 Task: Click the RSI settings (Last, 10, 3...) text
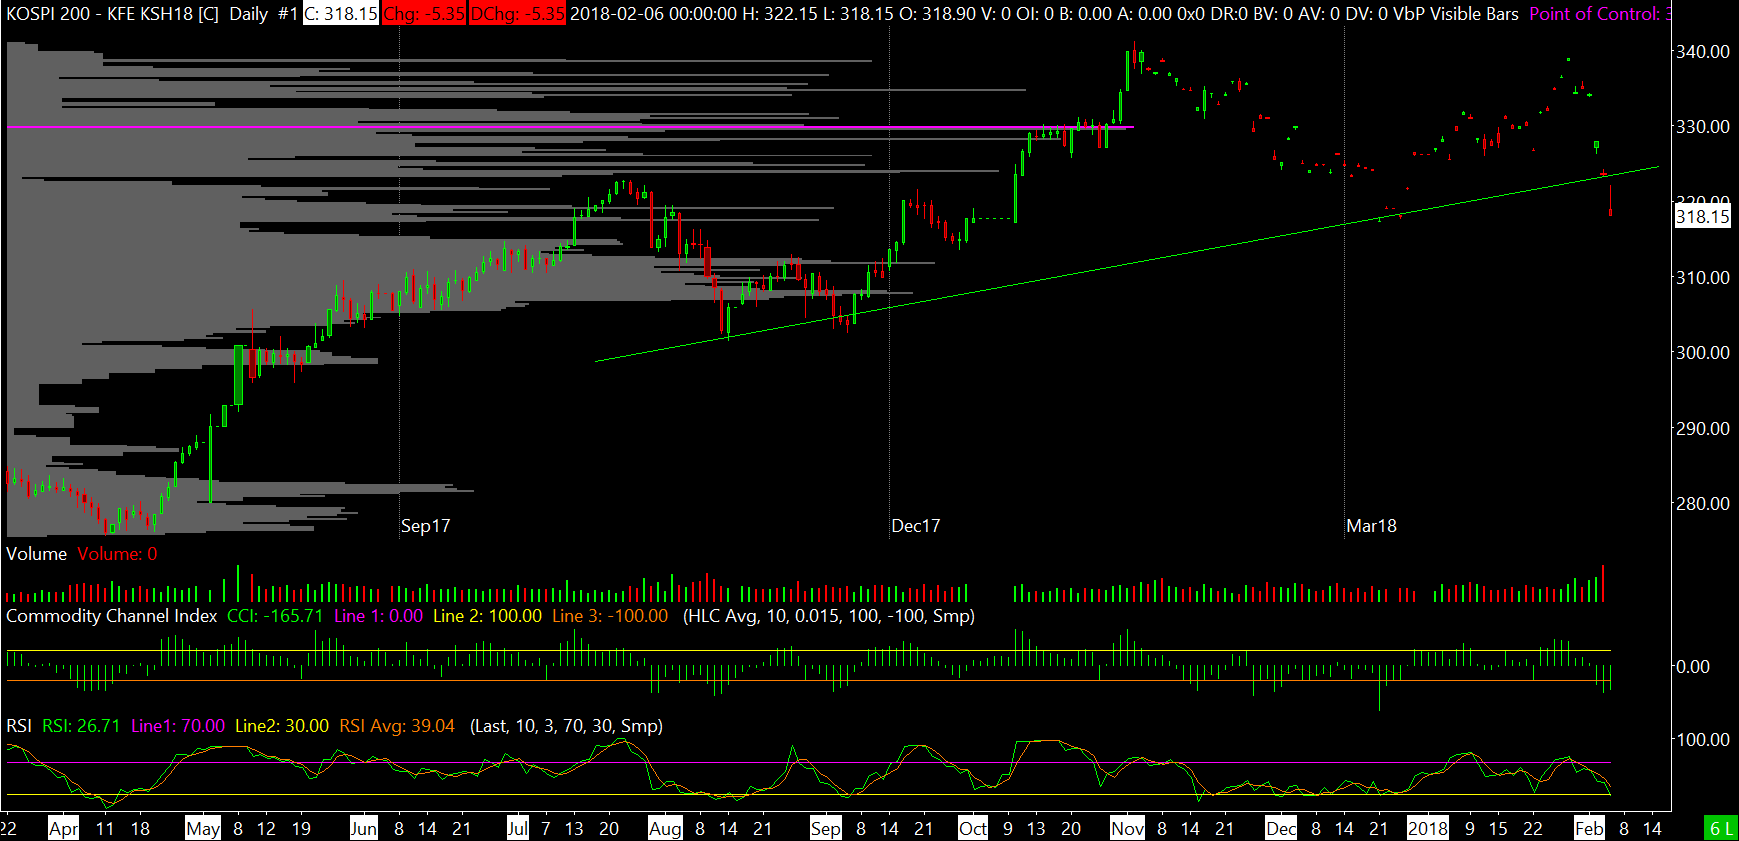point(566,726)
